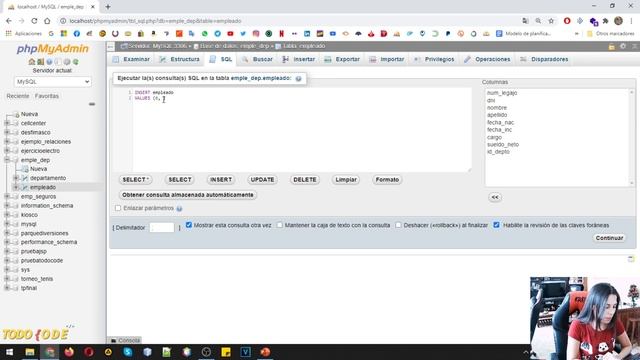
Task: Expand the desfimasco database node
Action: [x=7, y=132]
